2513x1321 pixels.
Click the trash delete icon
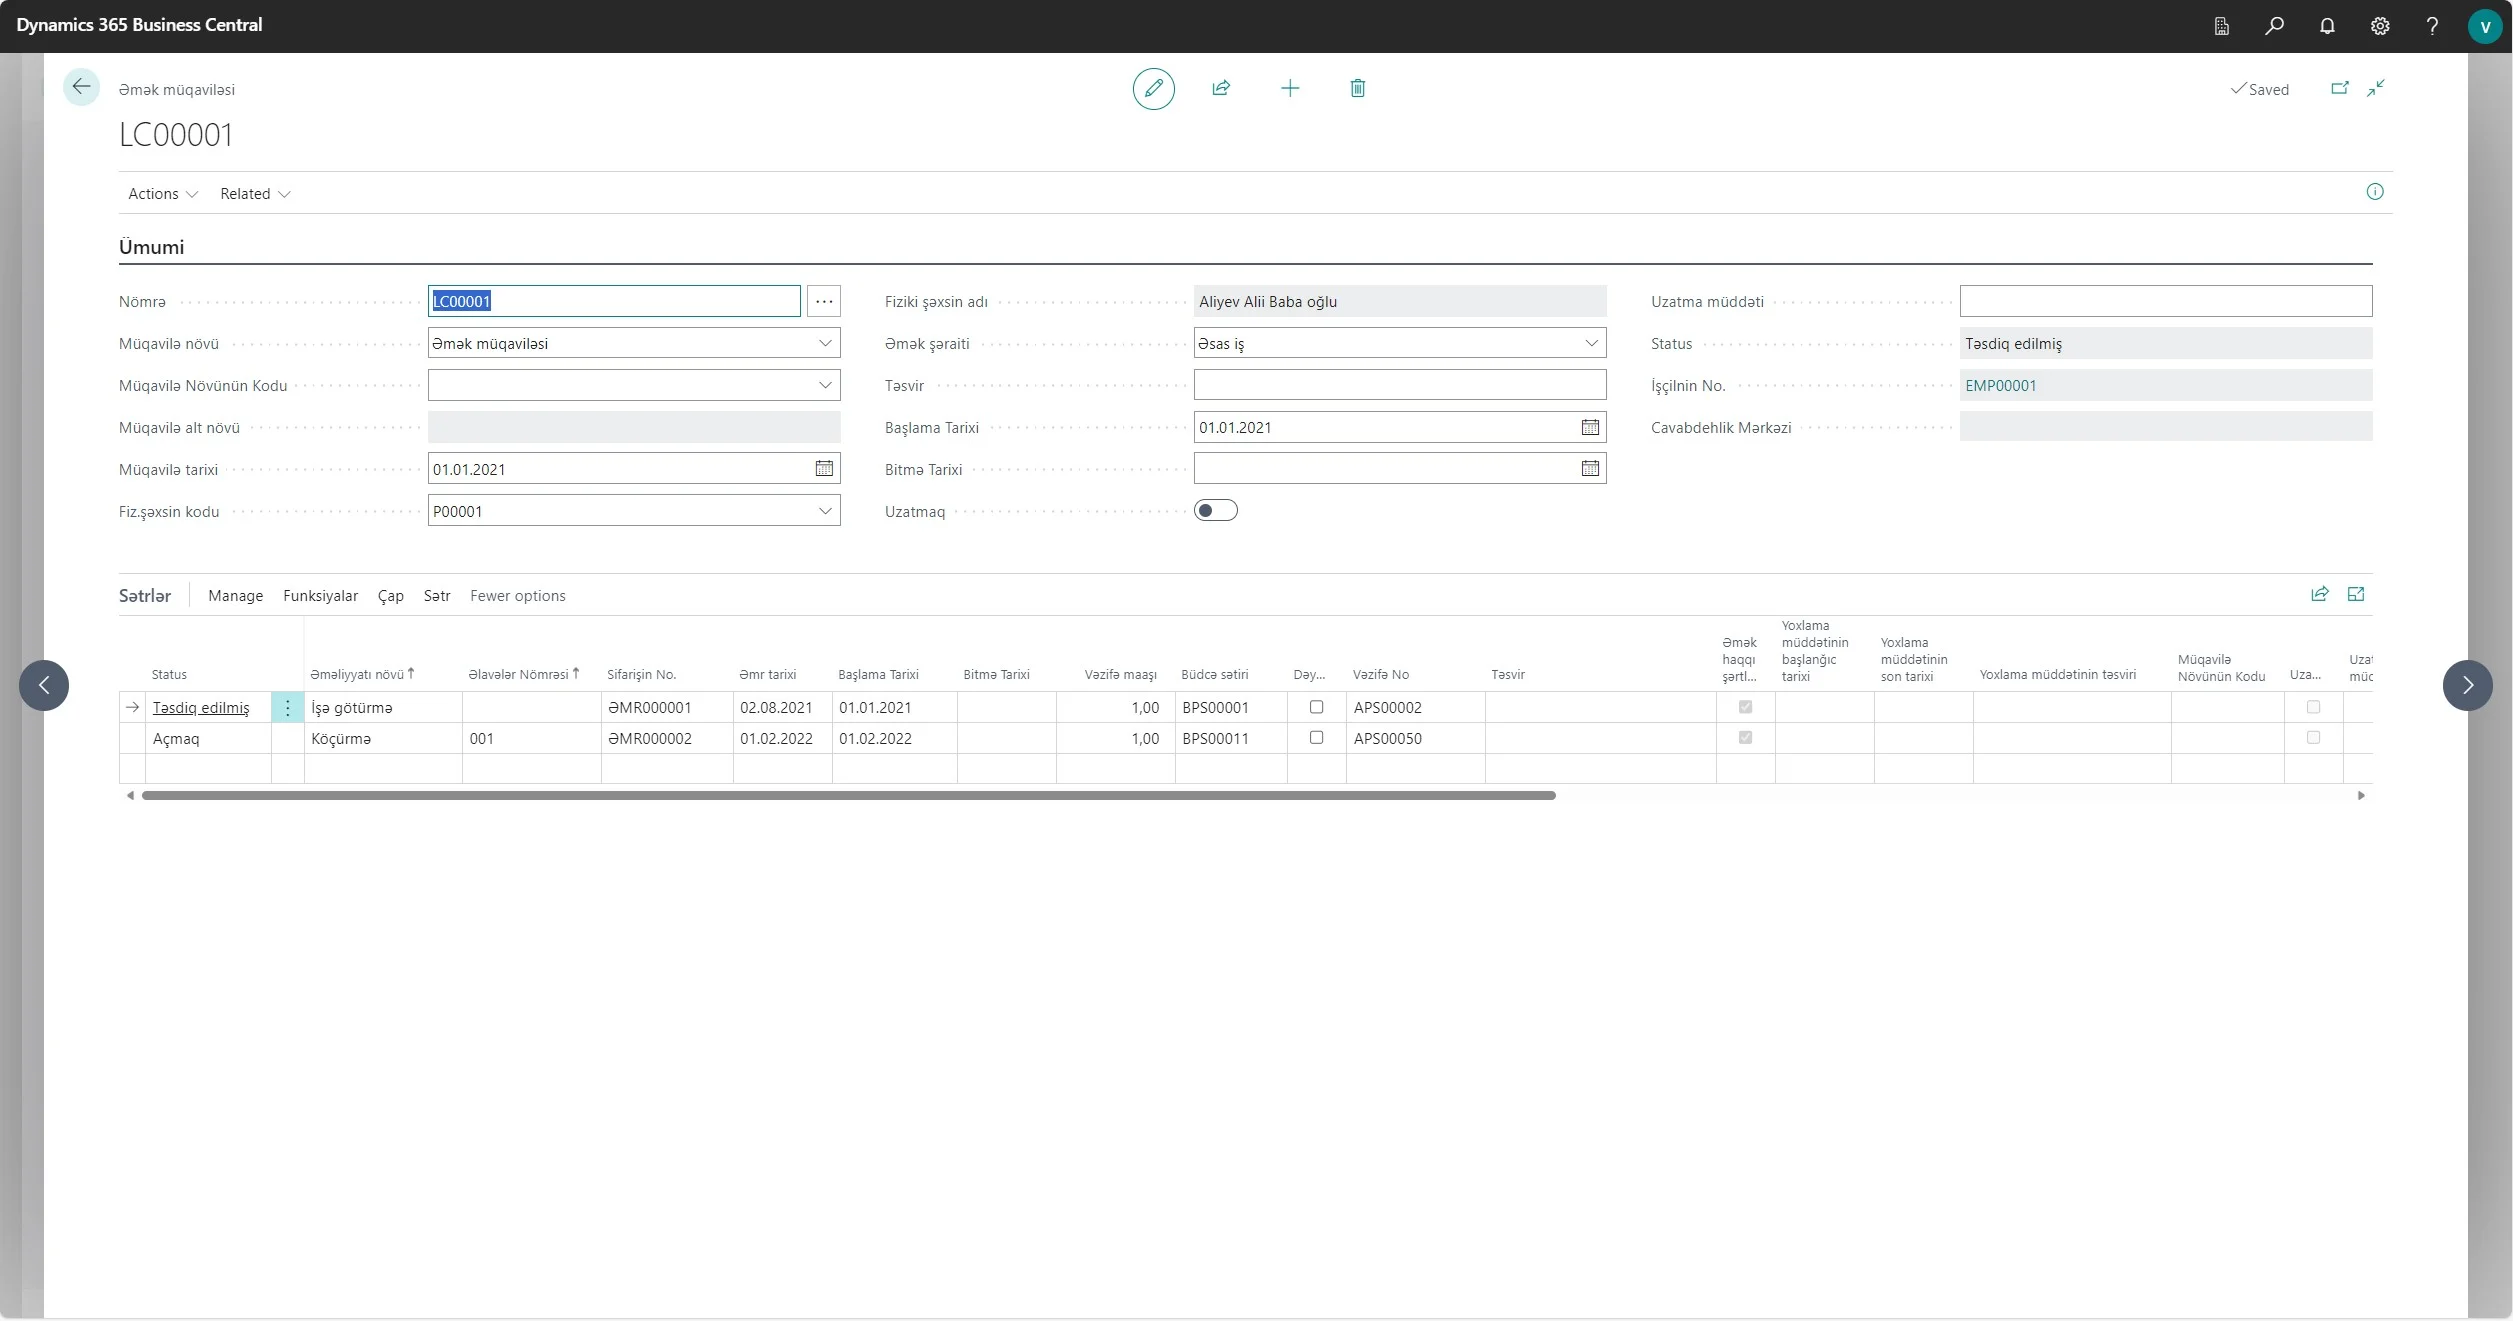click(1357, 88)
